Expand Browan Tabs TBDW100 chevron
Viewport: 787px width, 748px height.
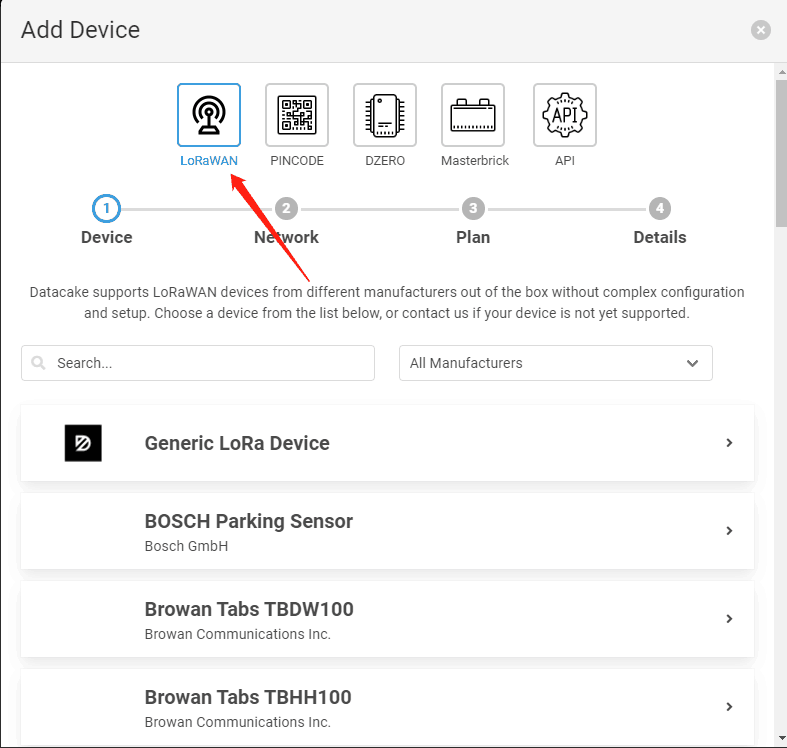point(729,618)
